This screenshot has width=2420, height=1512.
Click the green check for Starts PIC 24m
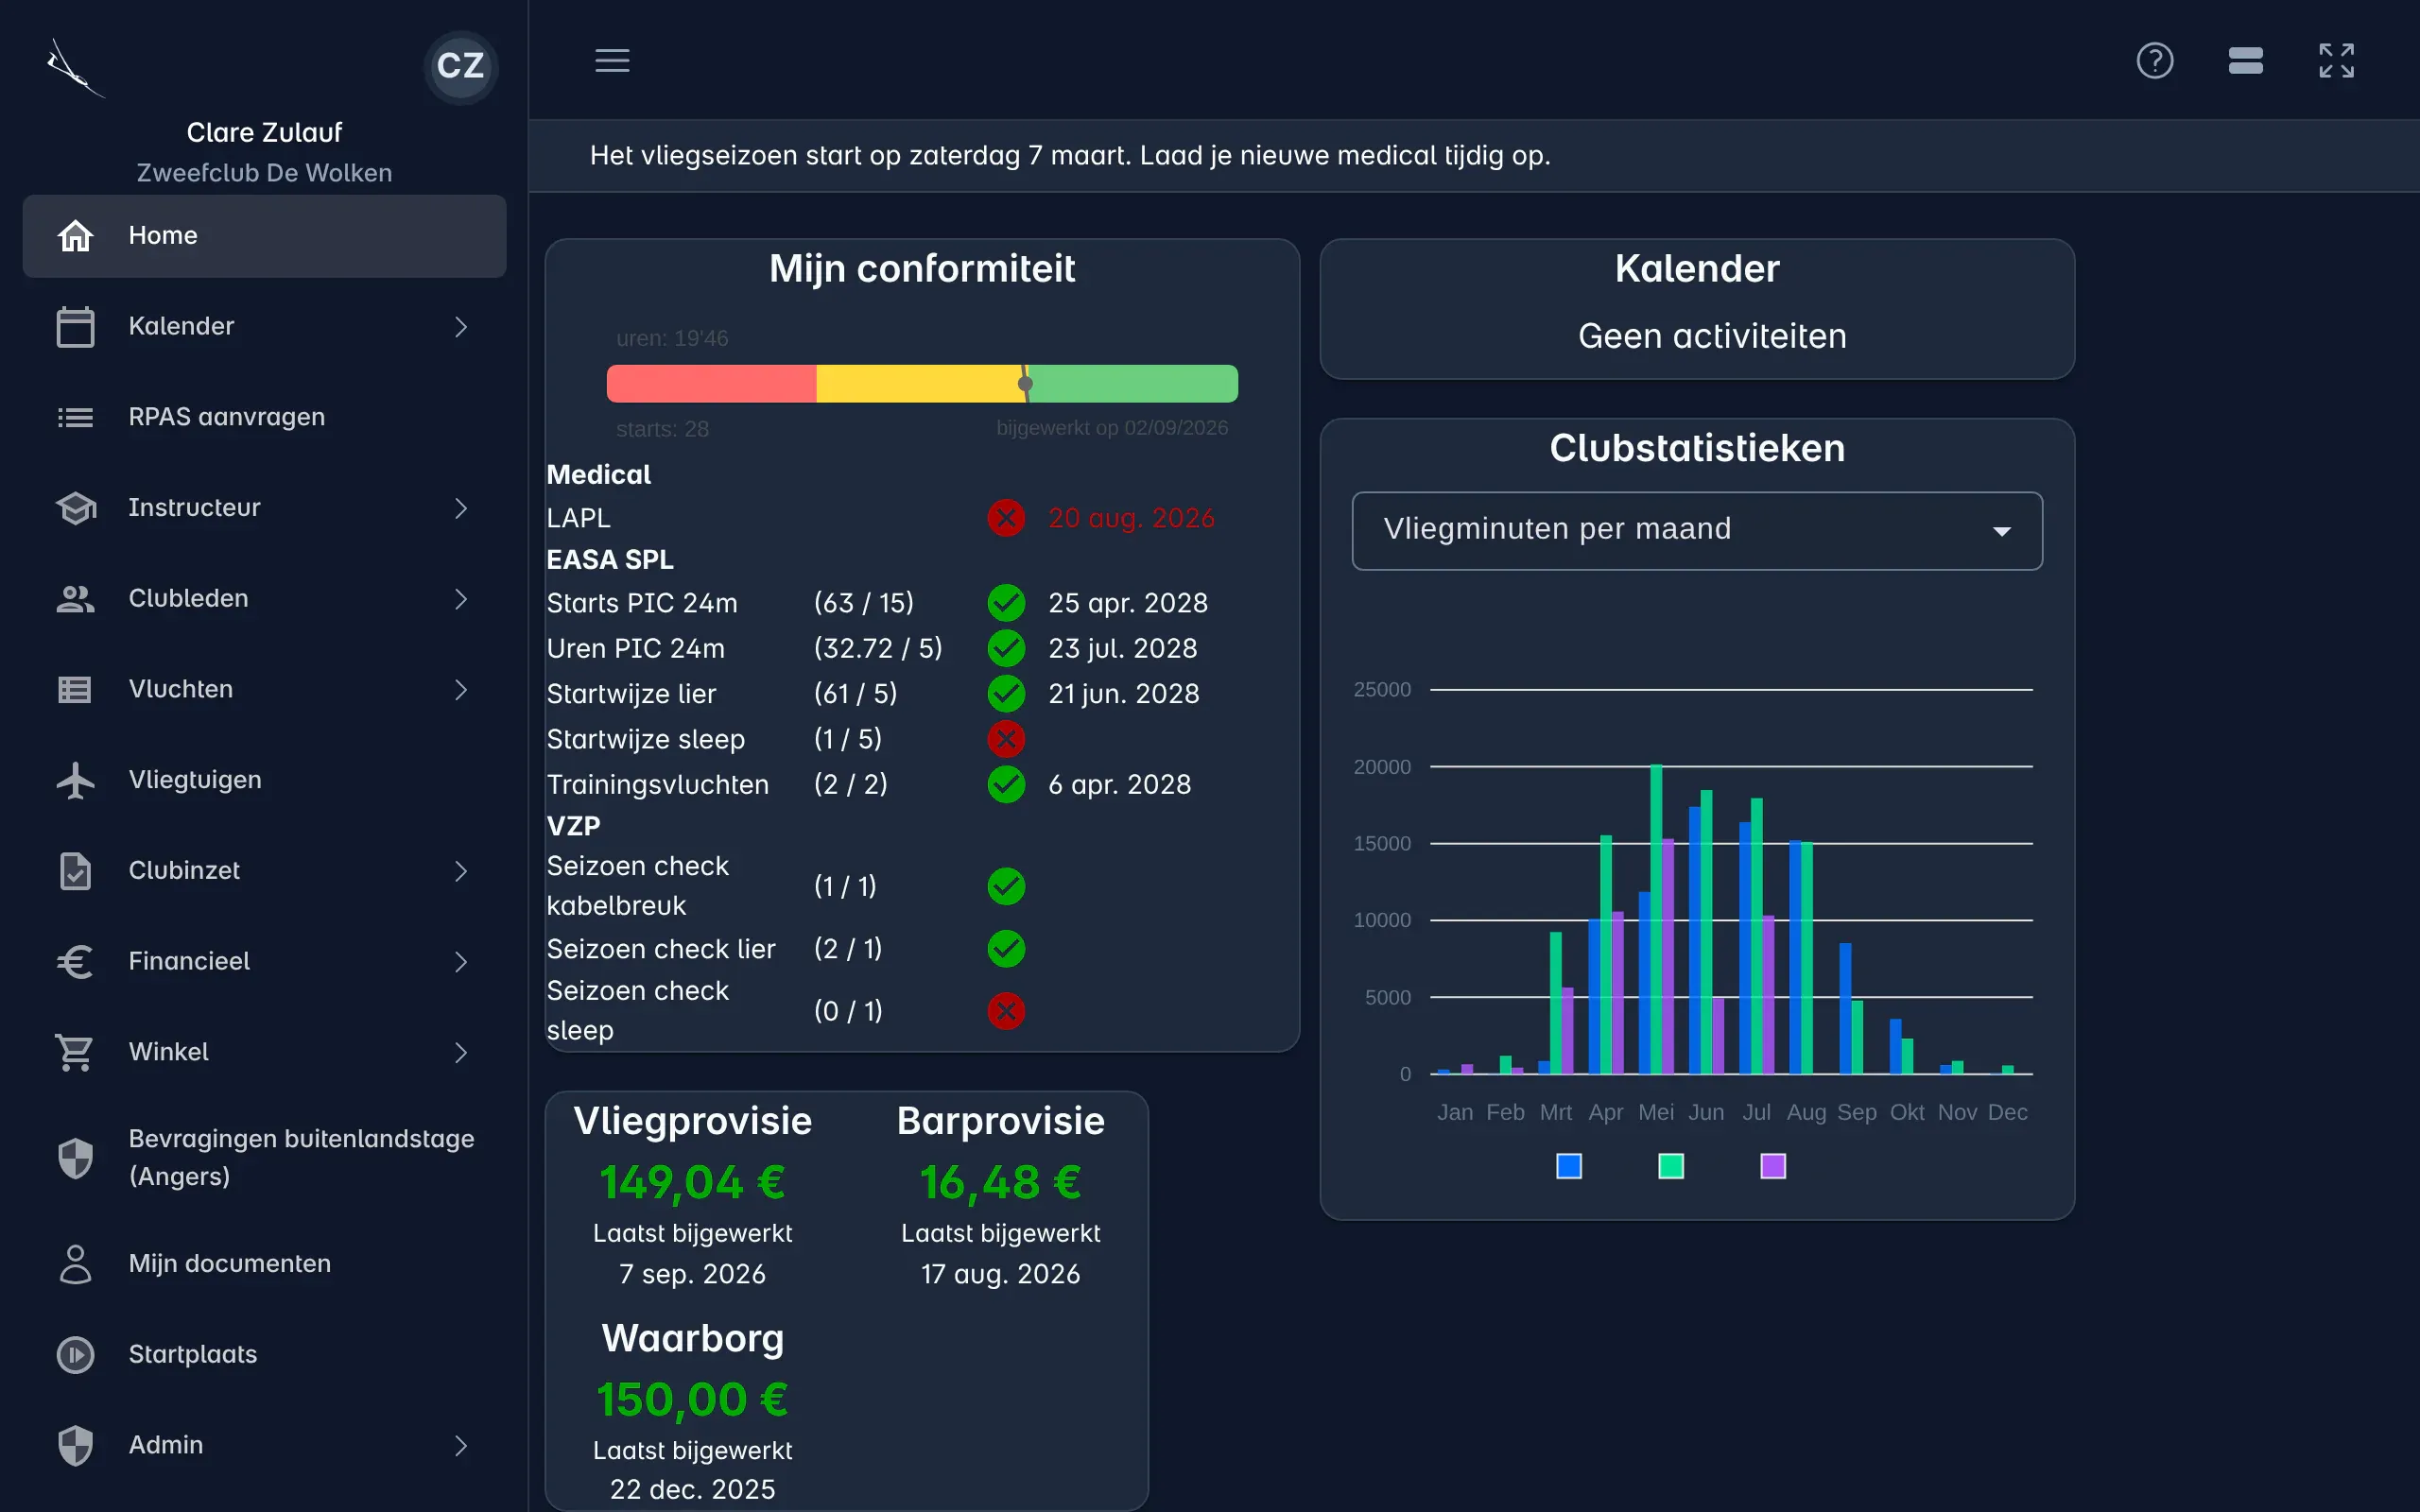[1006, 603]
